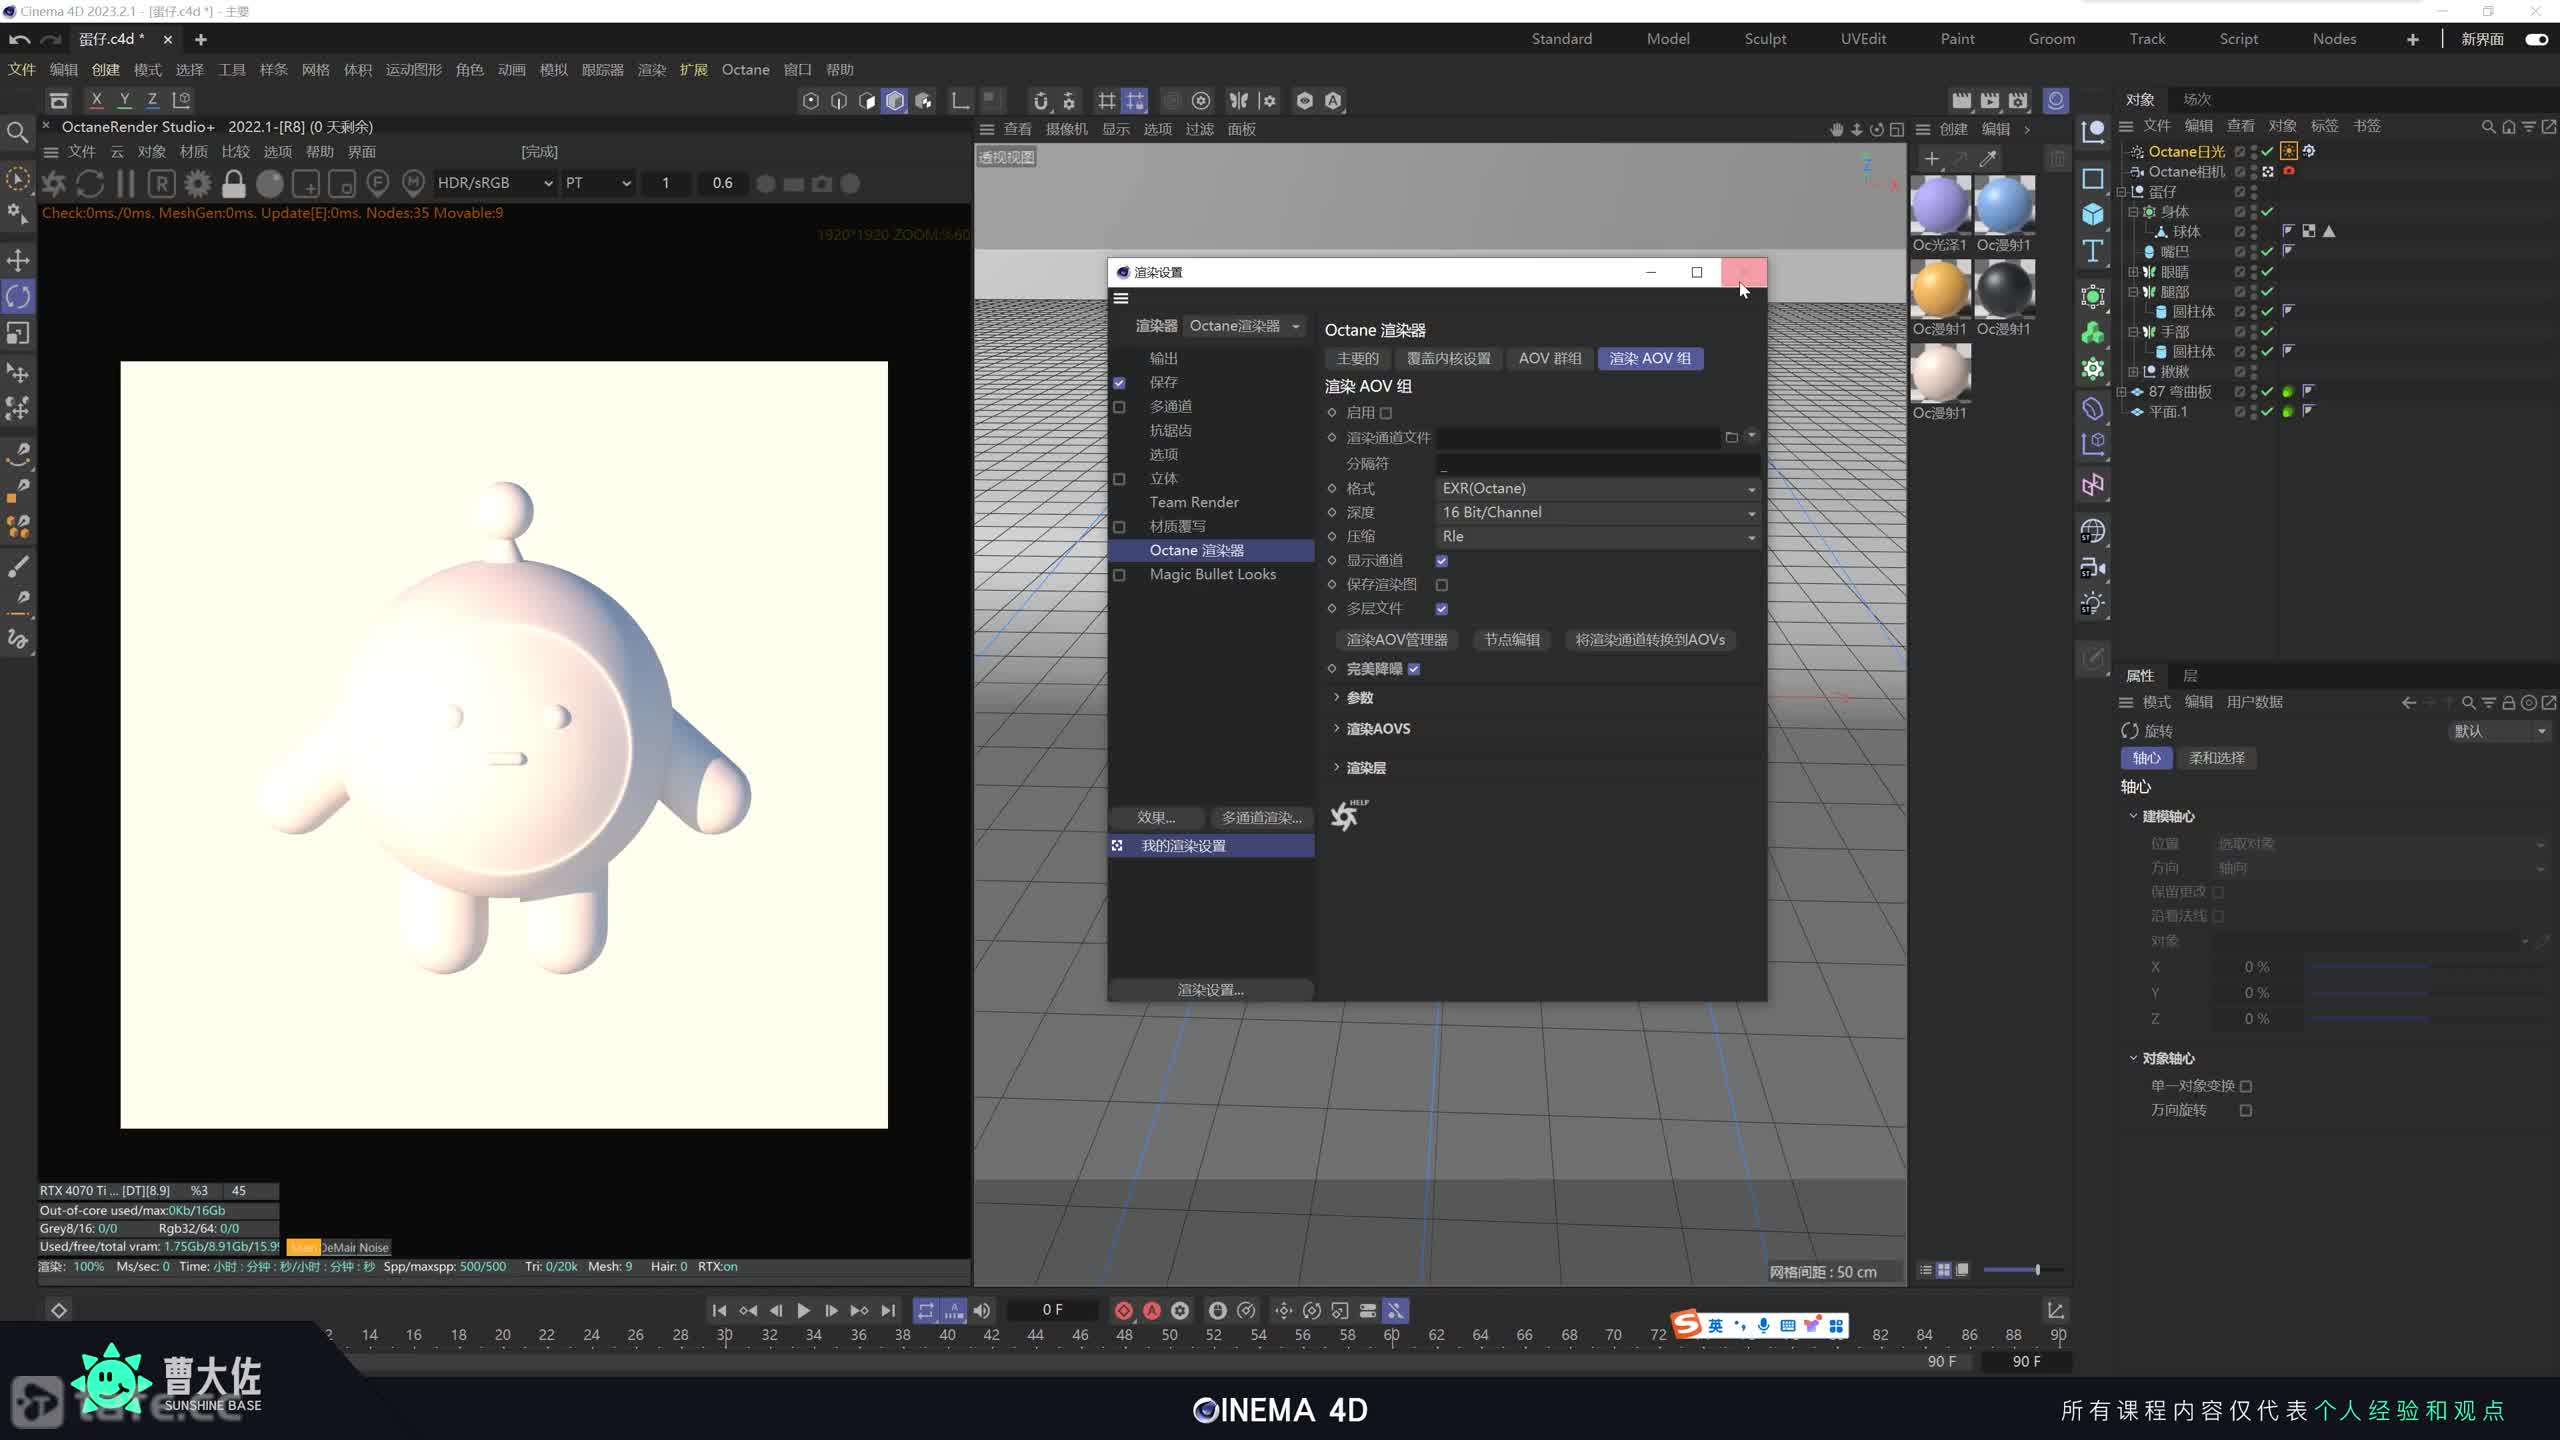The image size is (2560, 1440).
Task: Open the 格式 EXR(Octane) dropdown
Action: click(x=1597, y=489)
